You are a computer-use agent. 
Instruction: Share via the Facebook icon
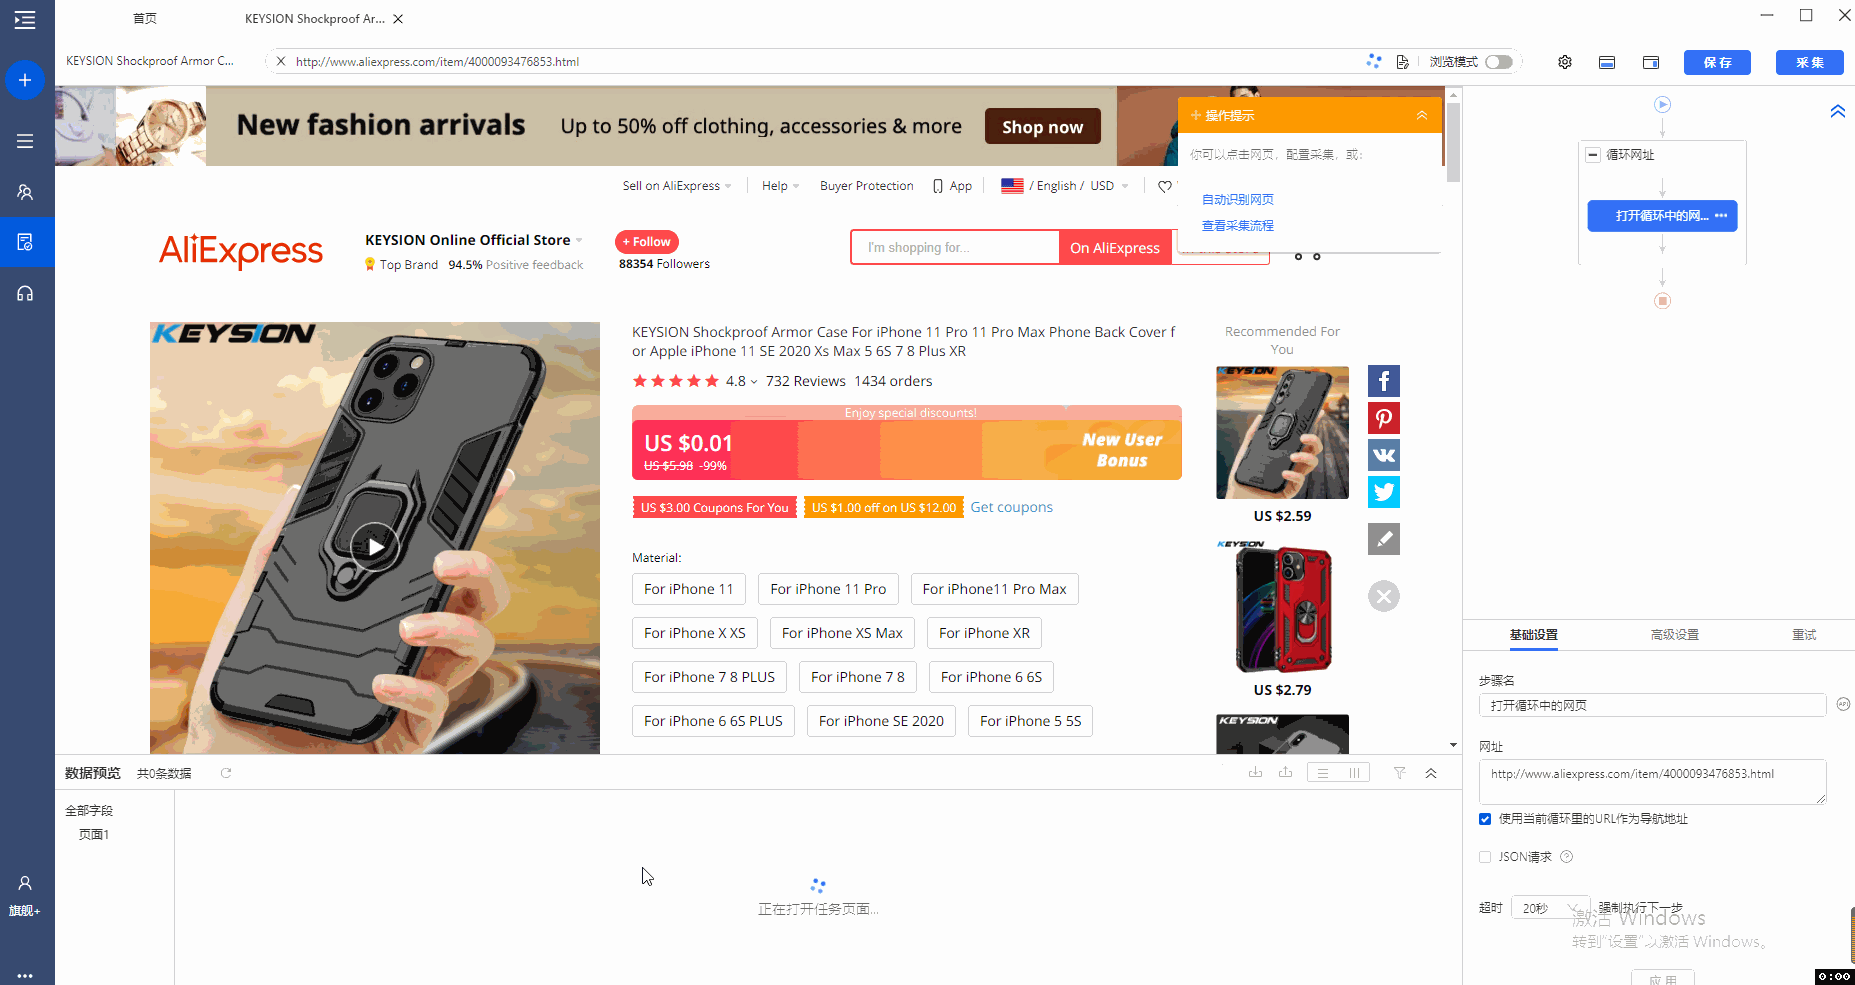tap(1384, 381)
